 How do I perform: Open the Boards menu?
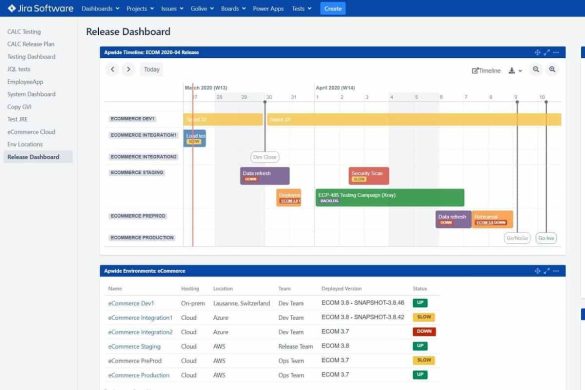tap(233, 9)
